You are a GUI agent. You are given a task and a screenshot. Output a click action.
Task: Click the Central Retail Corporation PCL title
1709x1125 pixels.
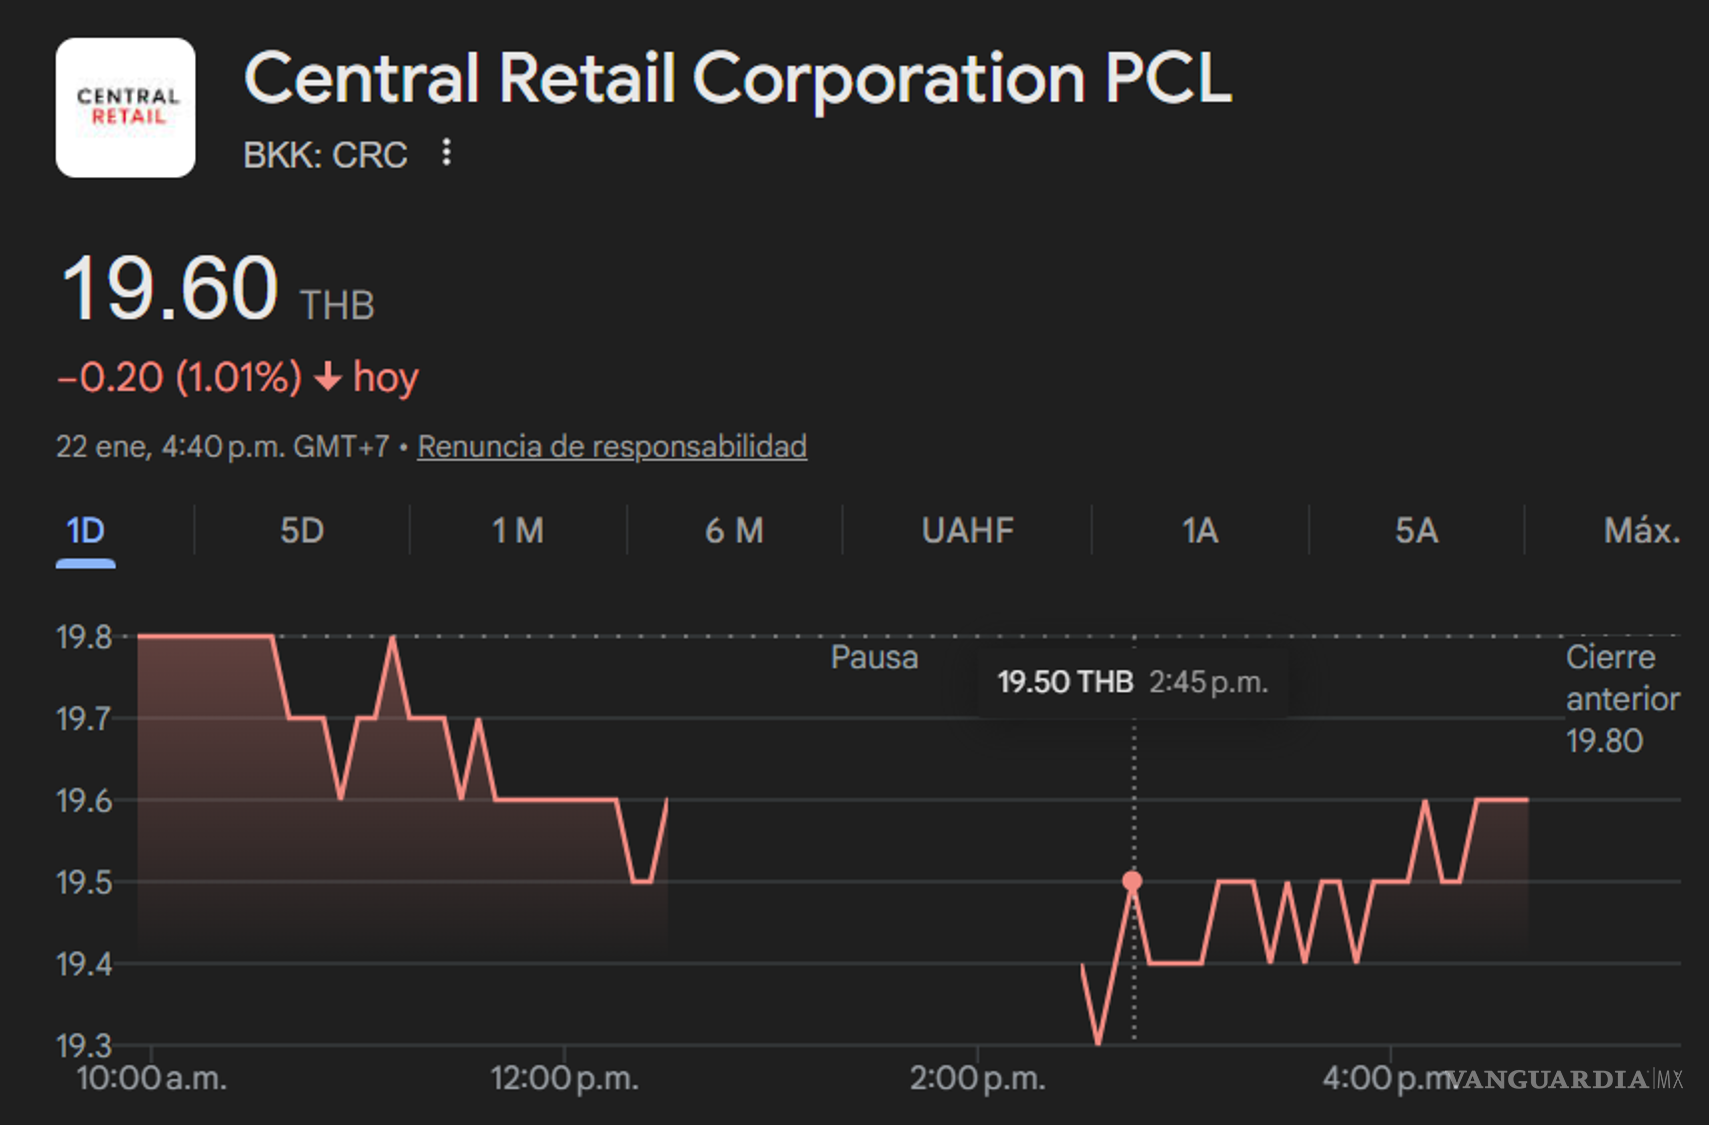(737, 78)
